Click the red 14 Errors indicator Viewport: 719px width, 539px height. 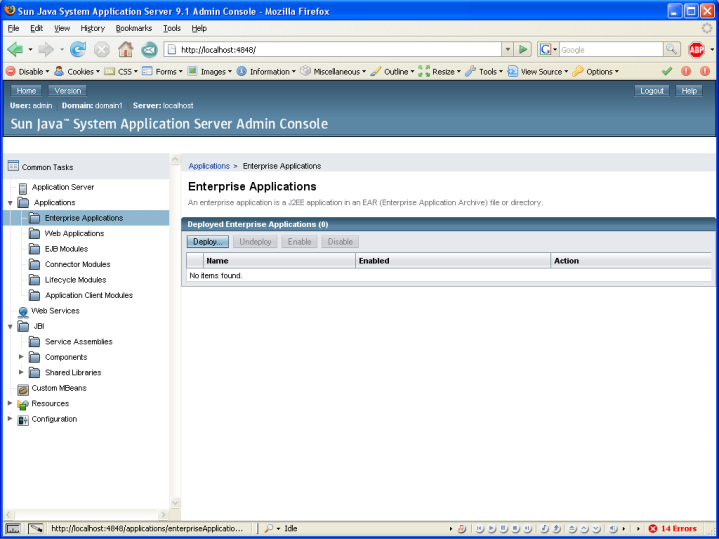tap(673, 528)
